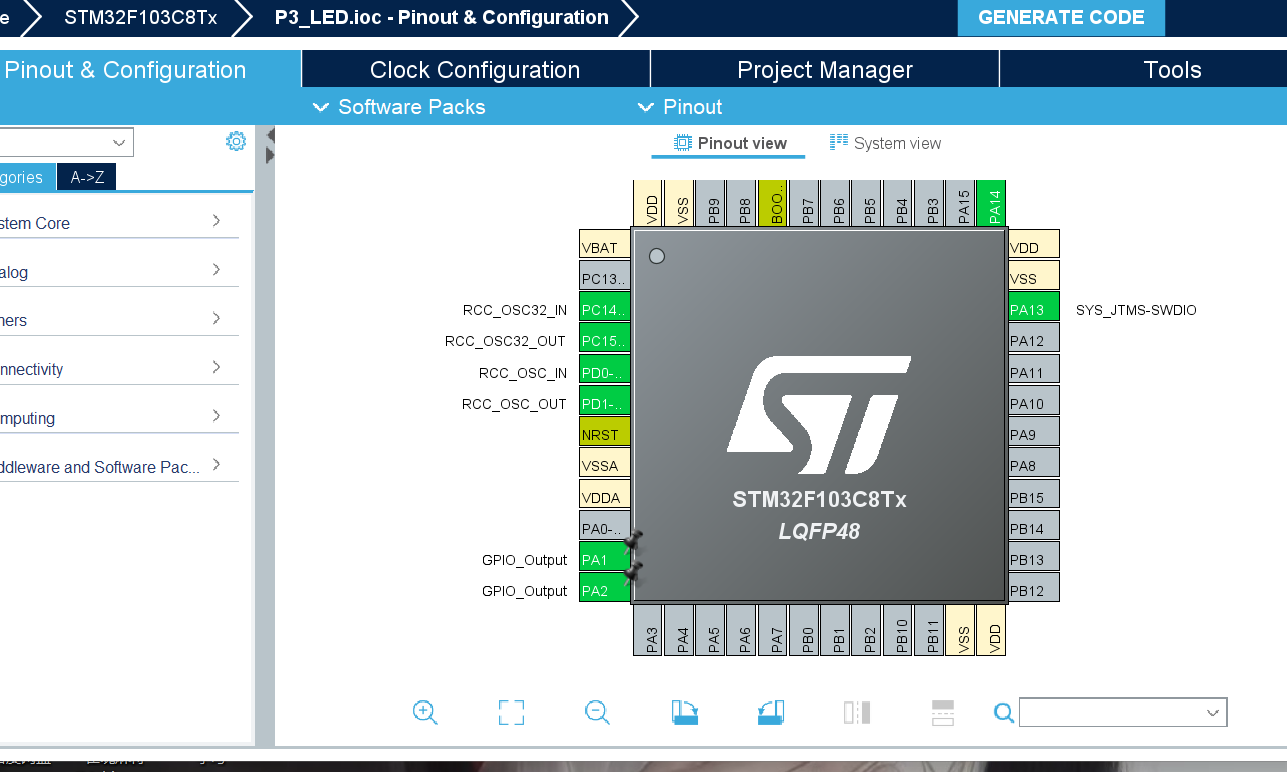Open the category search dropdown at top left
Screen dimensions: 1287x772
(66, 142)
